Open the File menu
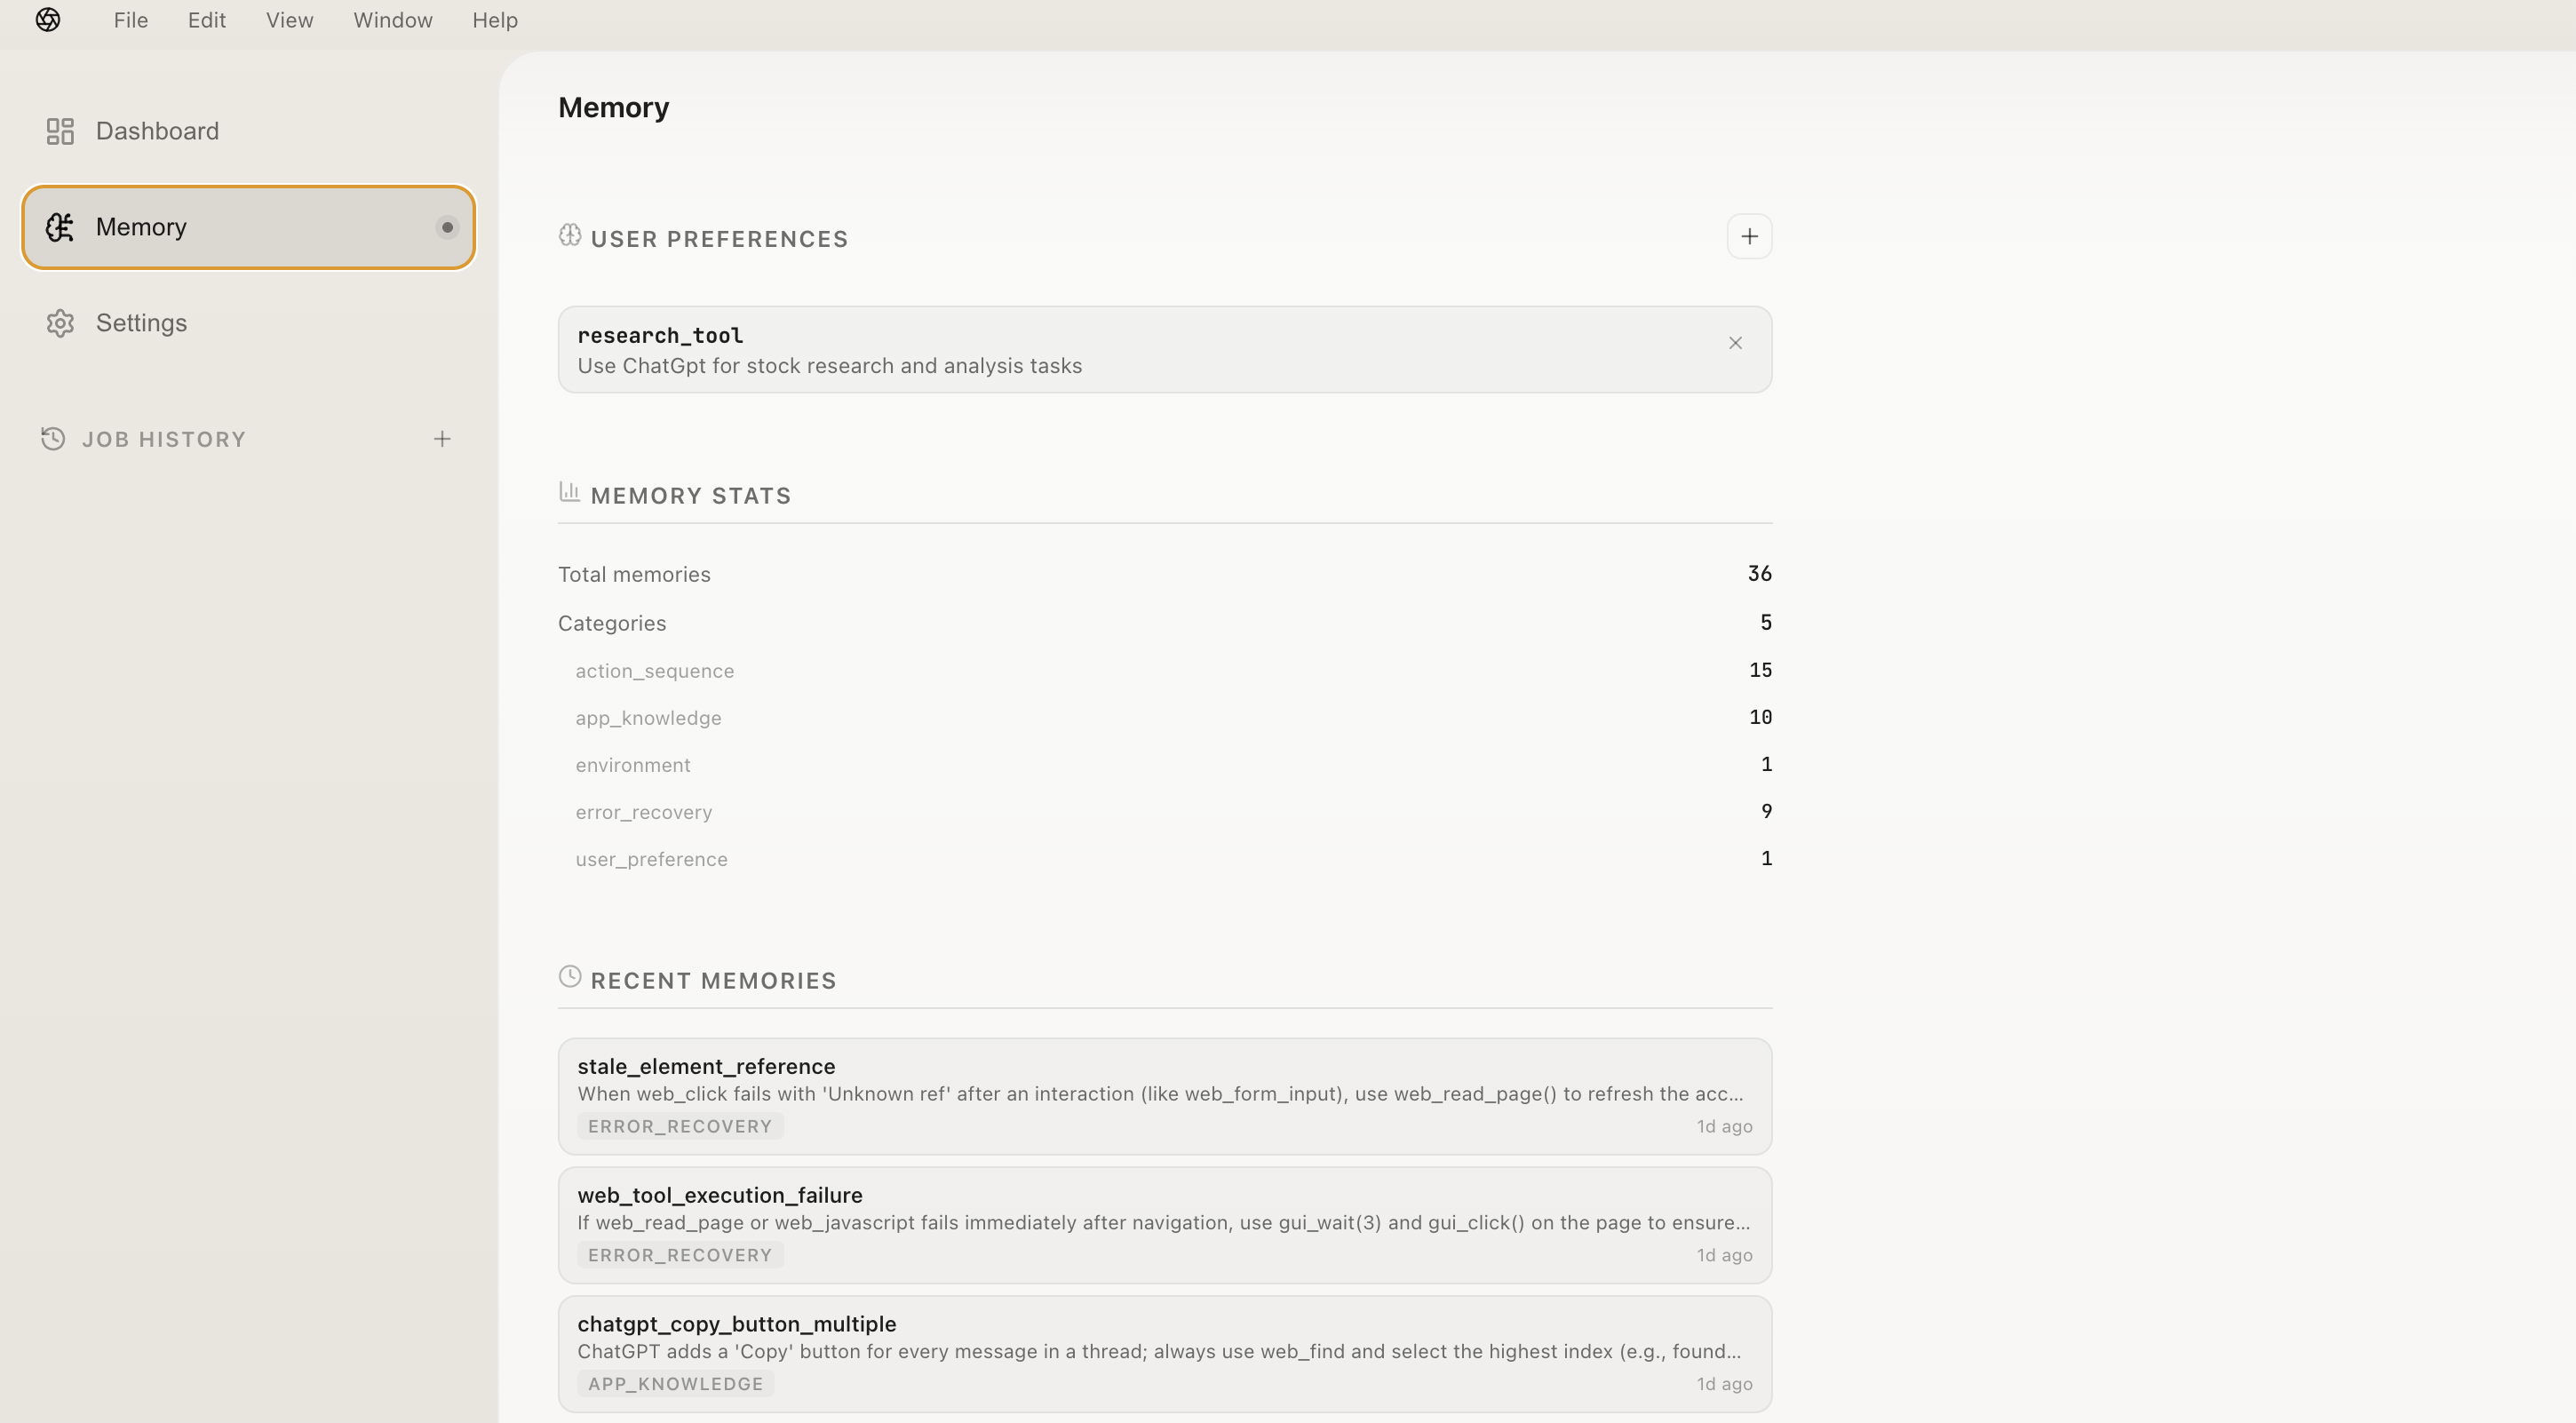 pos(130,20)
